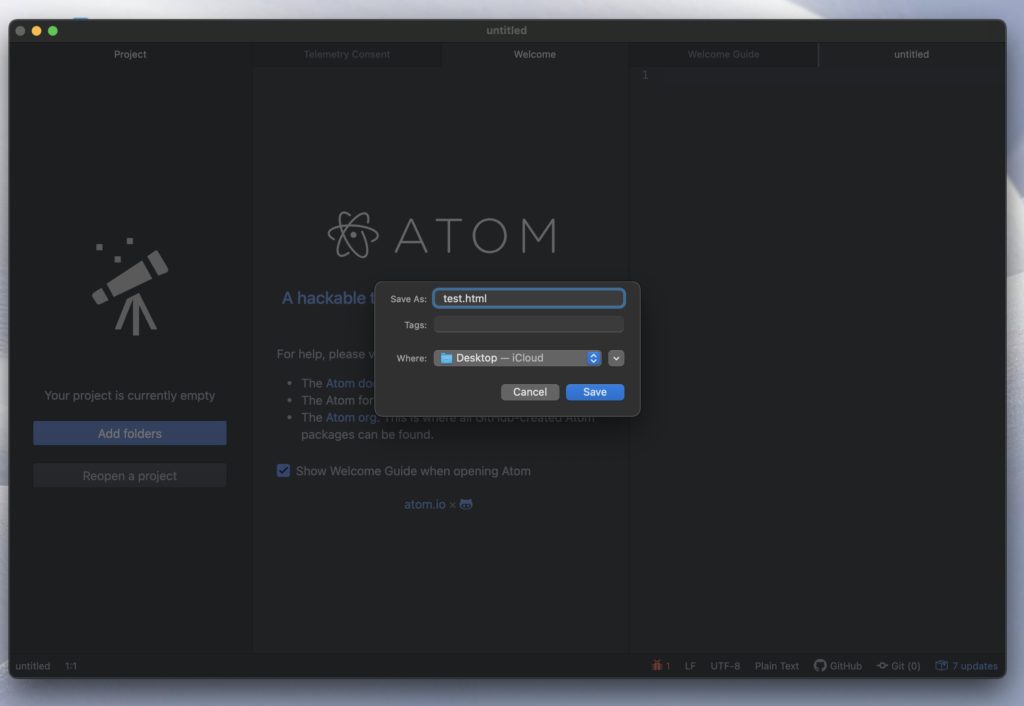This screenshot has width=1024, height=706.
Task: Expand the save dialog with chevron button
Action: point(616,358)
